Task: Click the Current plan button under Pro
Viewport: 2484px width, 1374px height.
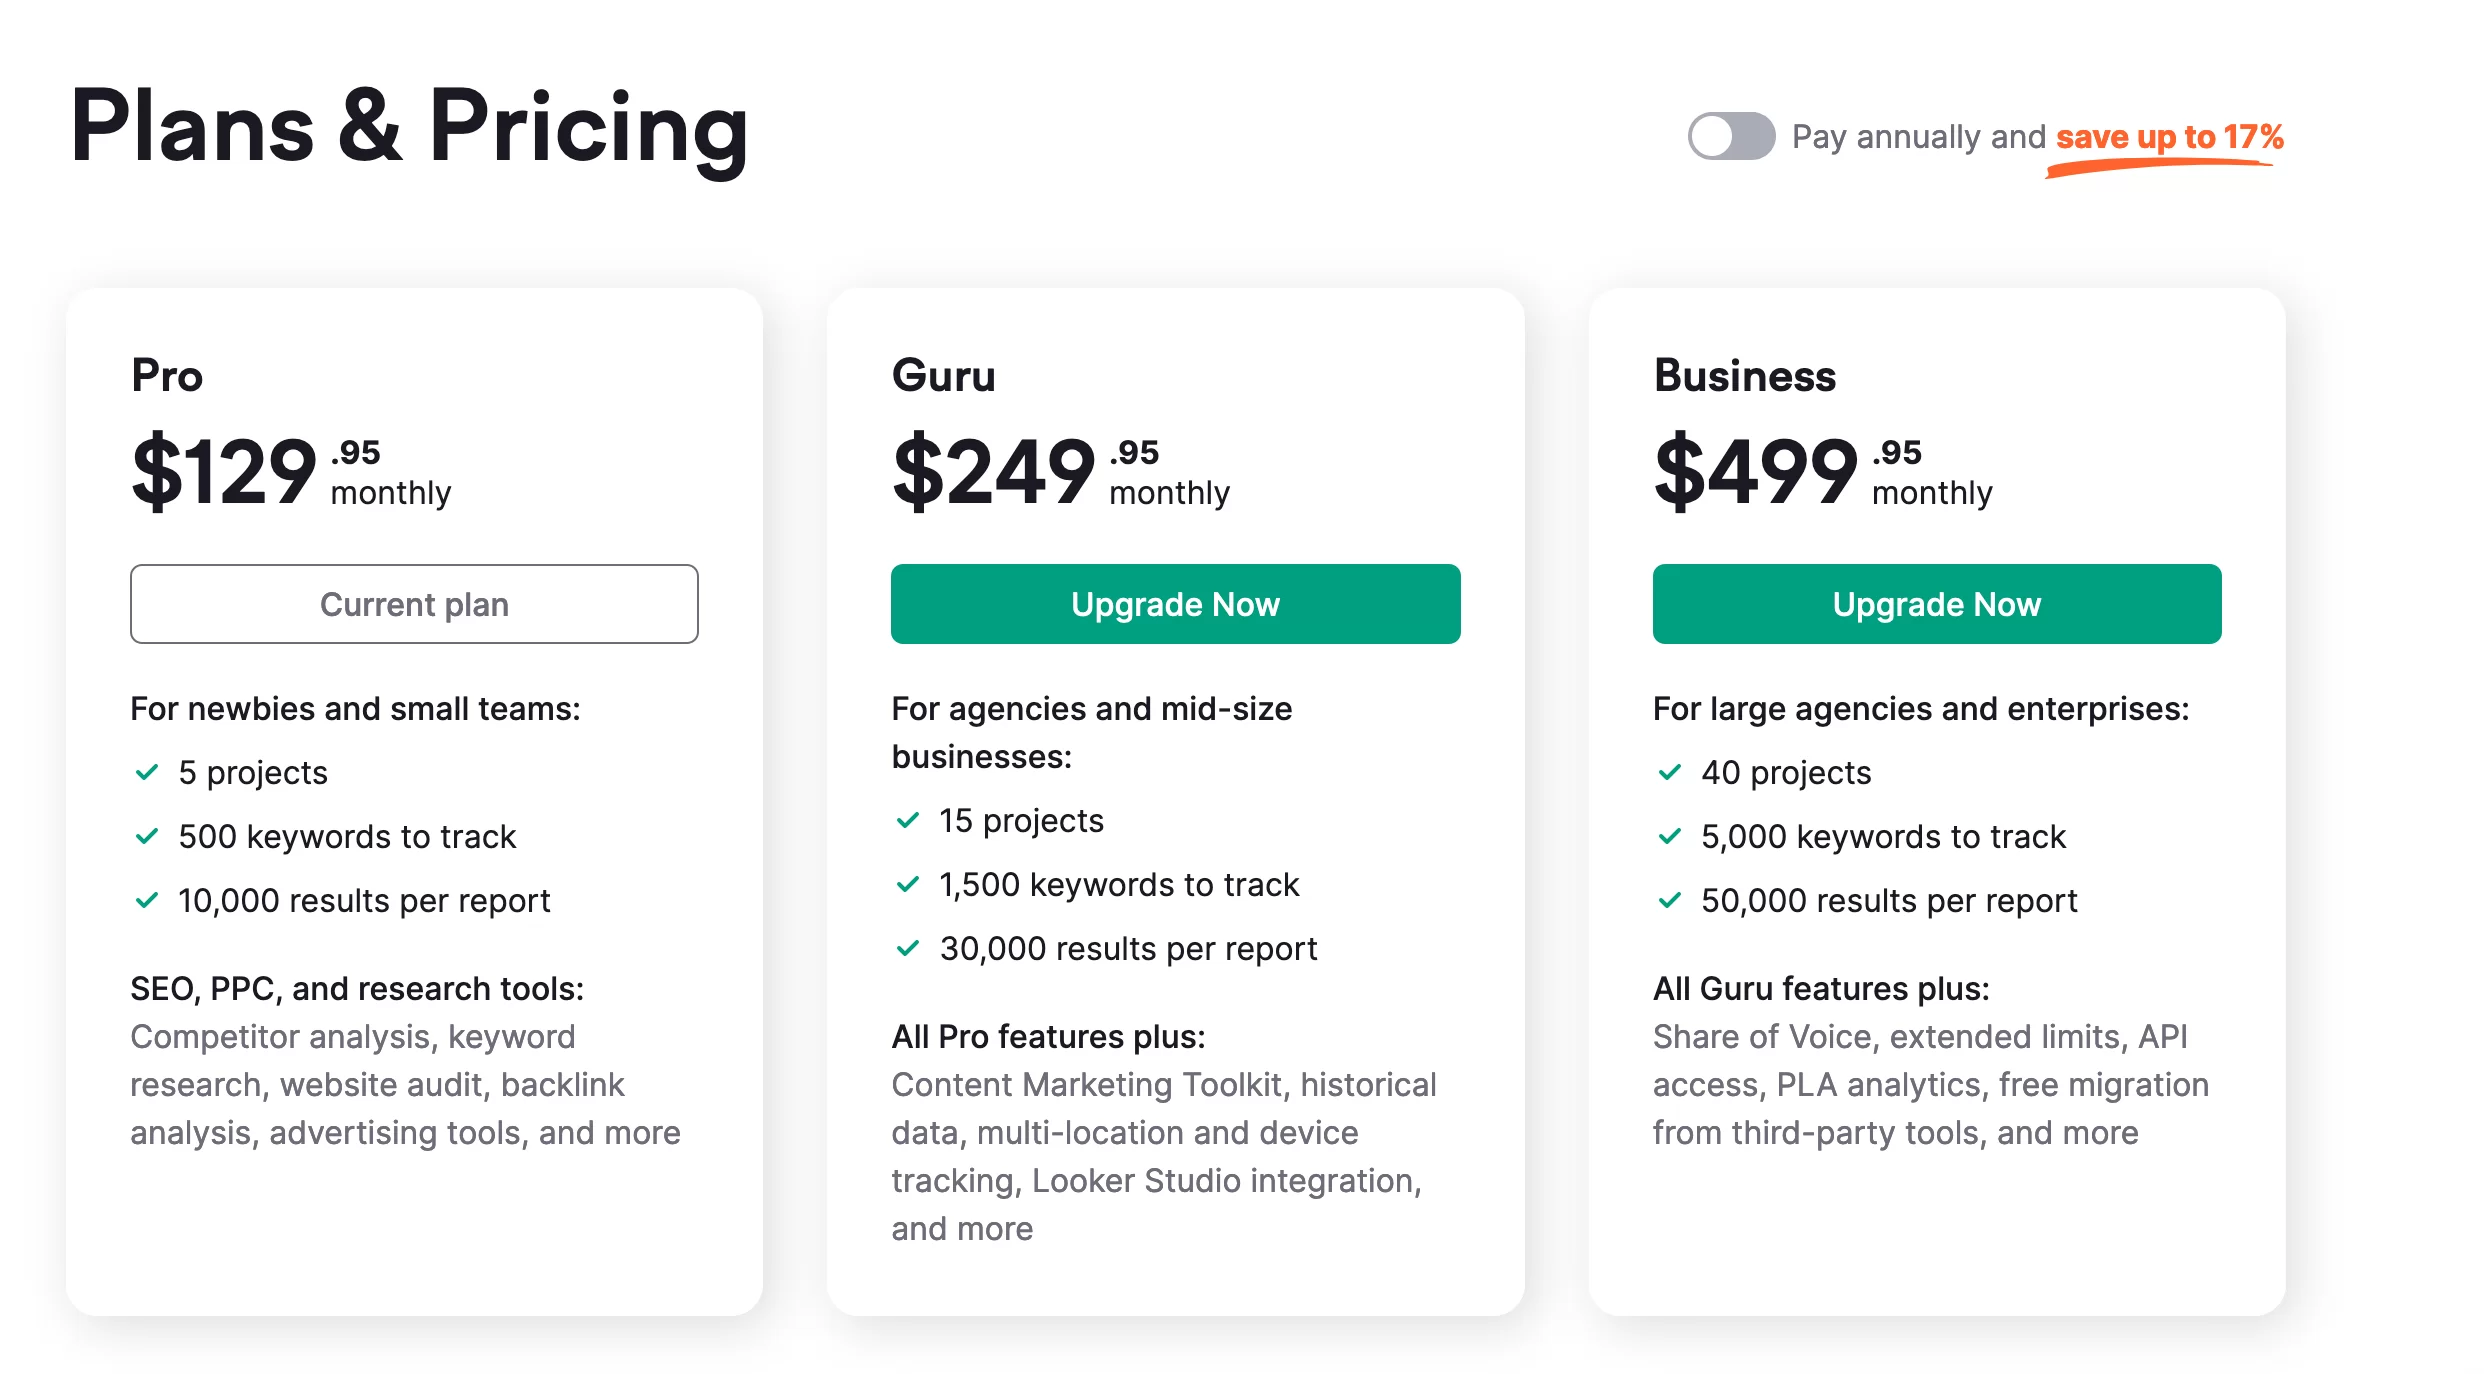Action: click(414, 604)
